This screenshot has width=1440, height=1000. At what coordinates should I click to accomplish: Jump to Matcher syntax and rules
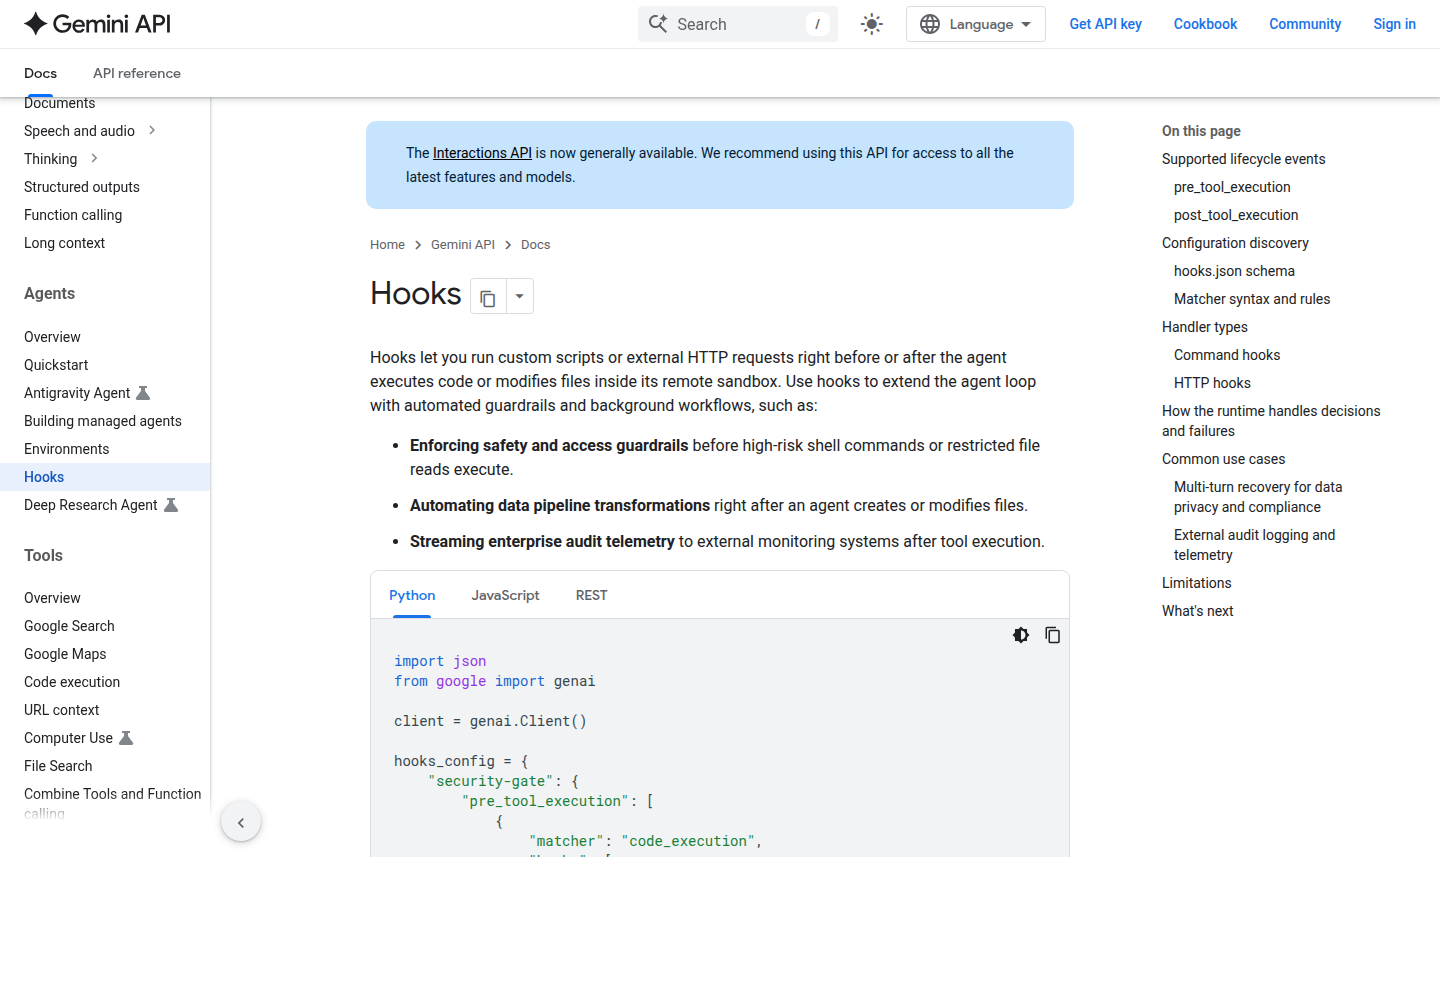(x=1252, y=299)
